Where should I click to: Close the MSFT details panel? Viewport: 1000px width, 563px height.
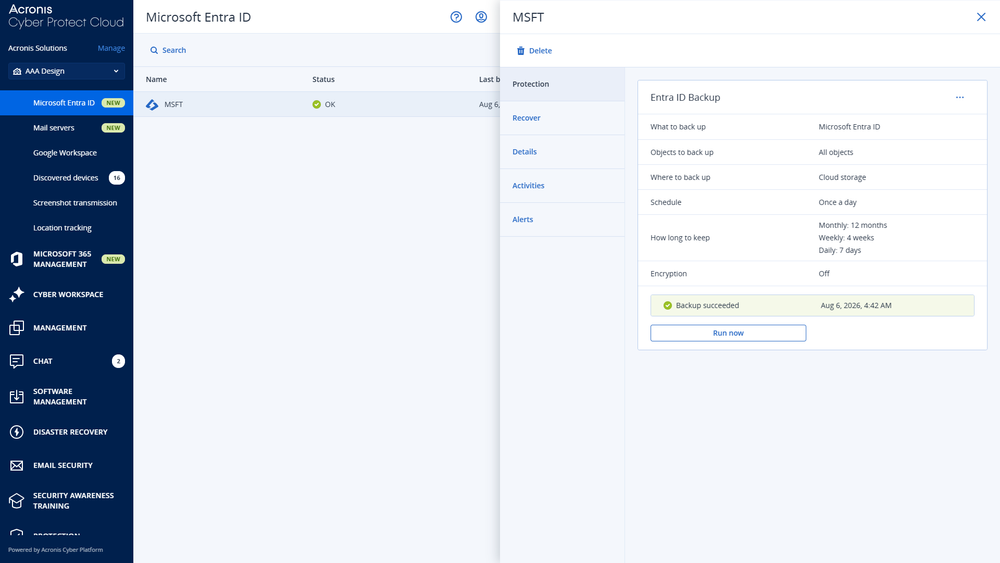click(x=981, y=17)
